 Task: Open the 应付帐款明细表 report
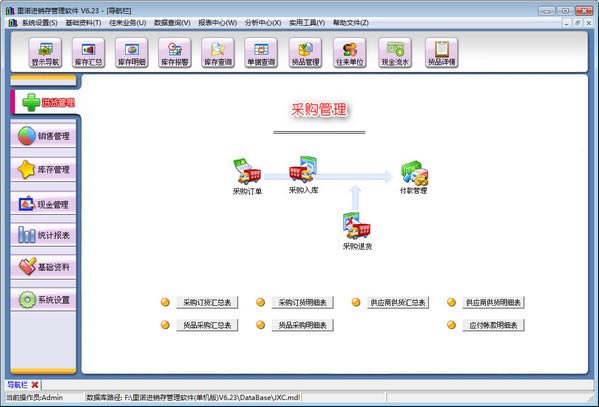tap(493, 325)
